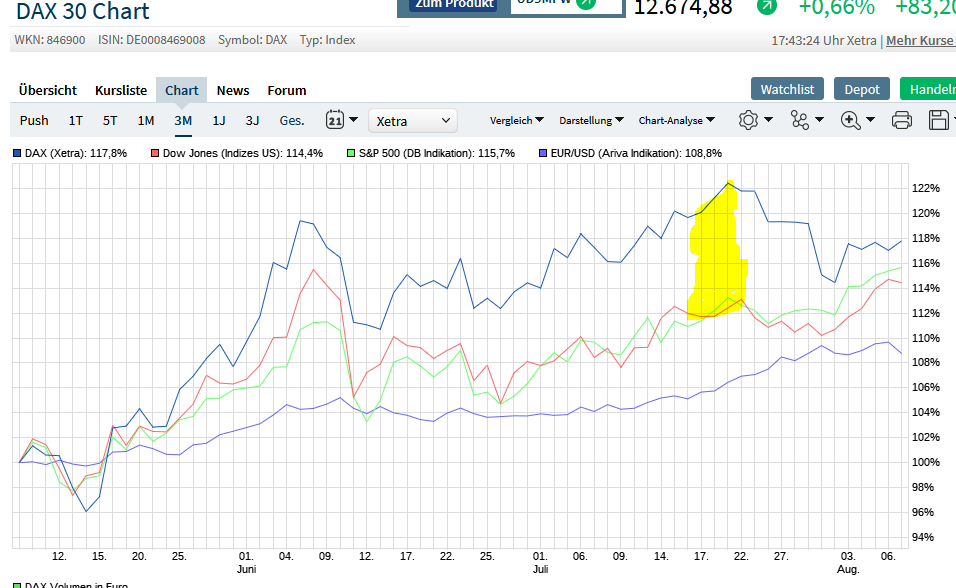Click the Symbol: DAX text

pyautogui.click(x=252, y=40)
